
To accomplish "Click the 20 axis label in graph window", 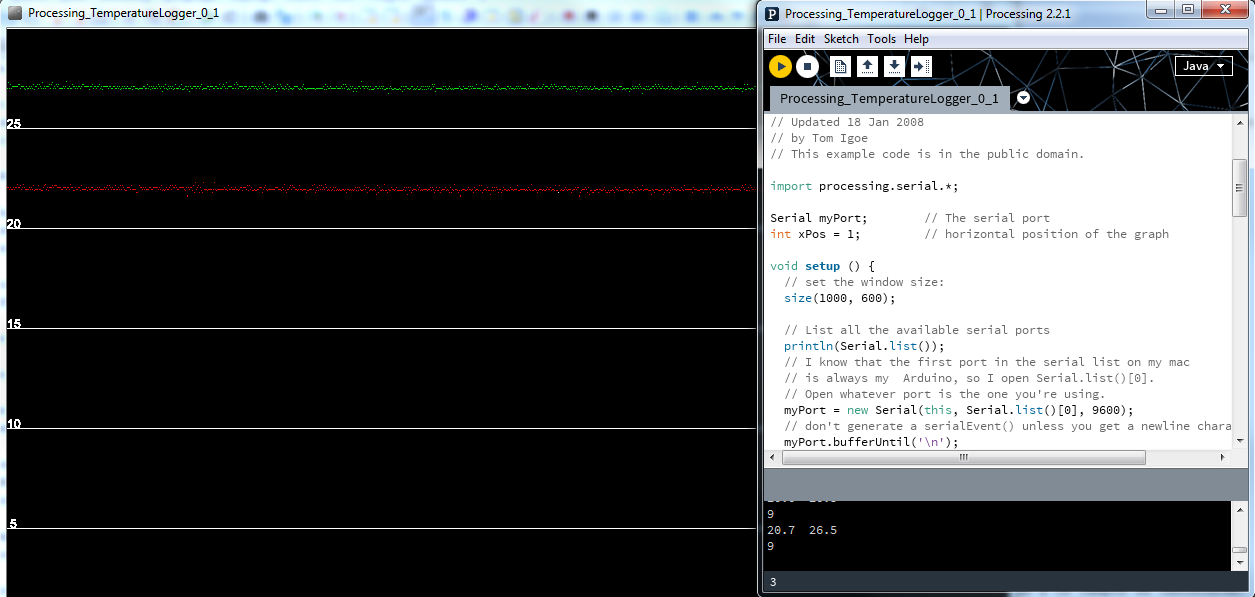I will [14, 224].
